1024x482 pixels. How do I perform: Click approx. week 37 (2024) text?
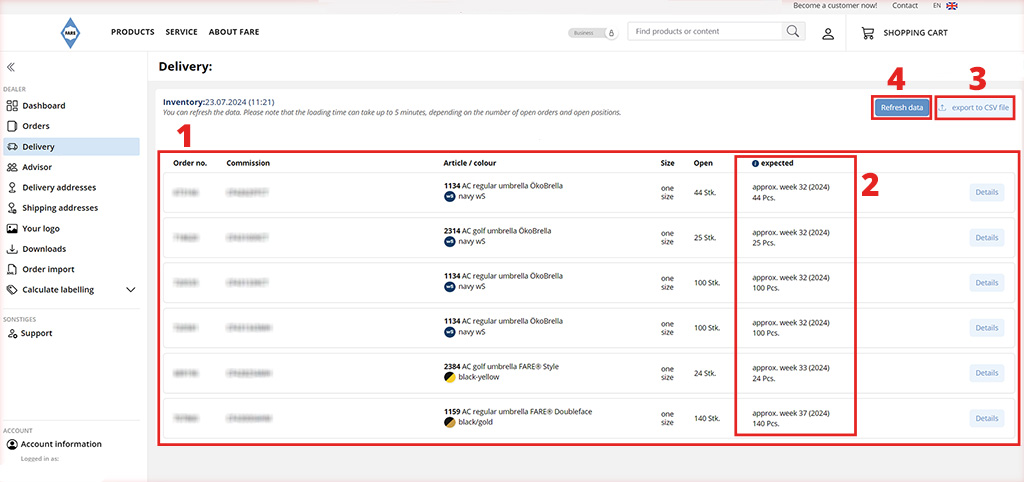(x=791, y=413)
